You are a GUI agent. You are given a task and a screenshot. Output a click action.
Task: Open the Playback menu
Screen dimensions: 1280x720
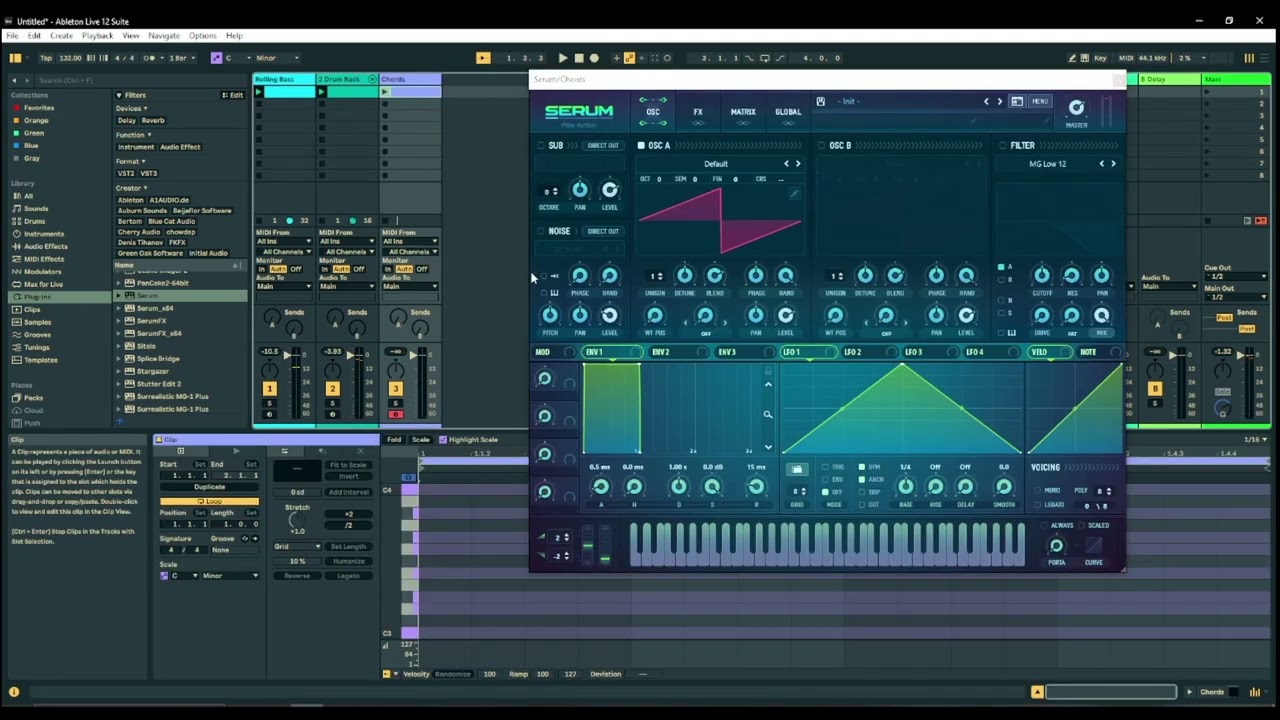(x=97, y=36)
